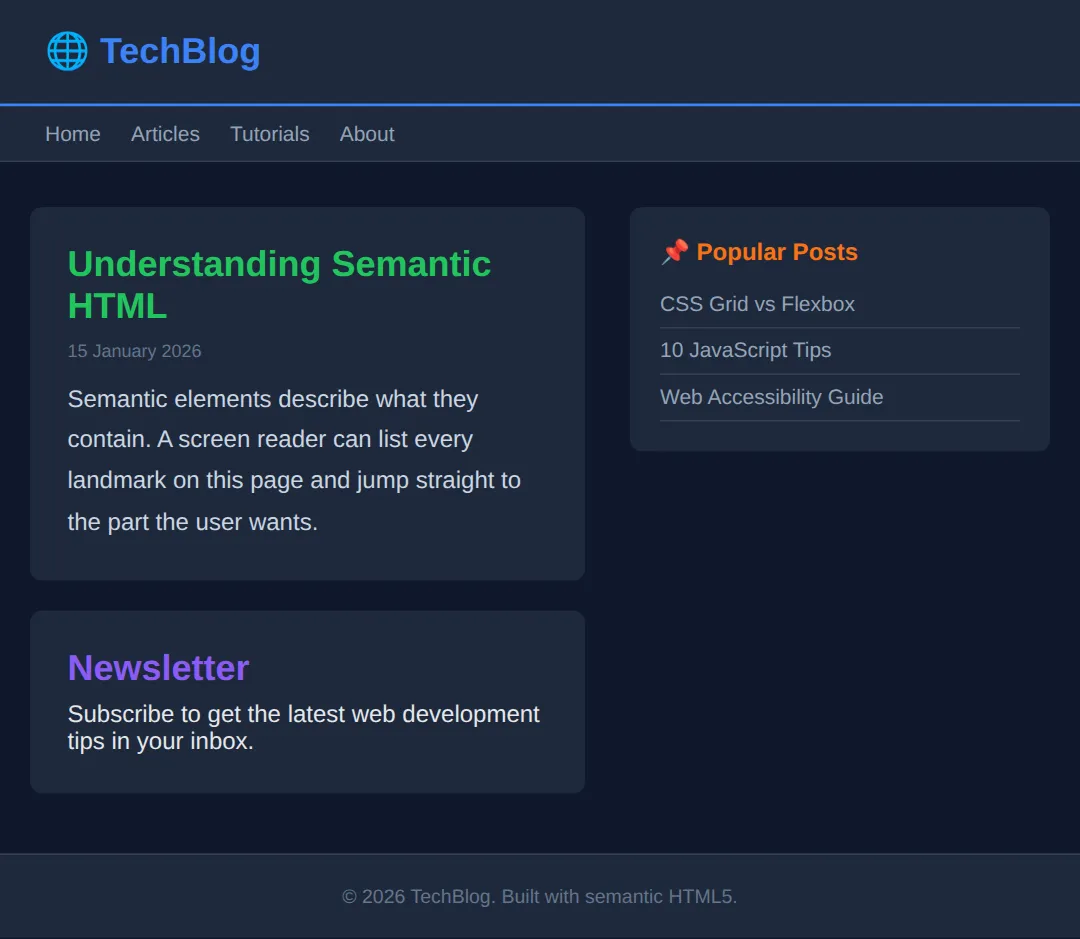Visit the About navigation link

pos(367,134)
